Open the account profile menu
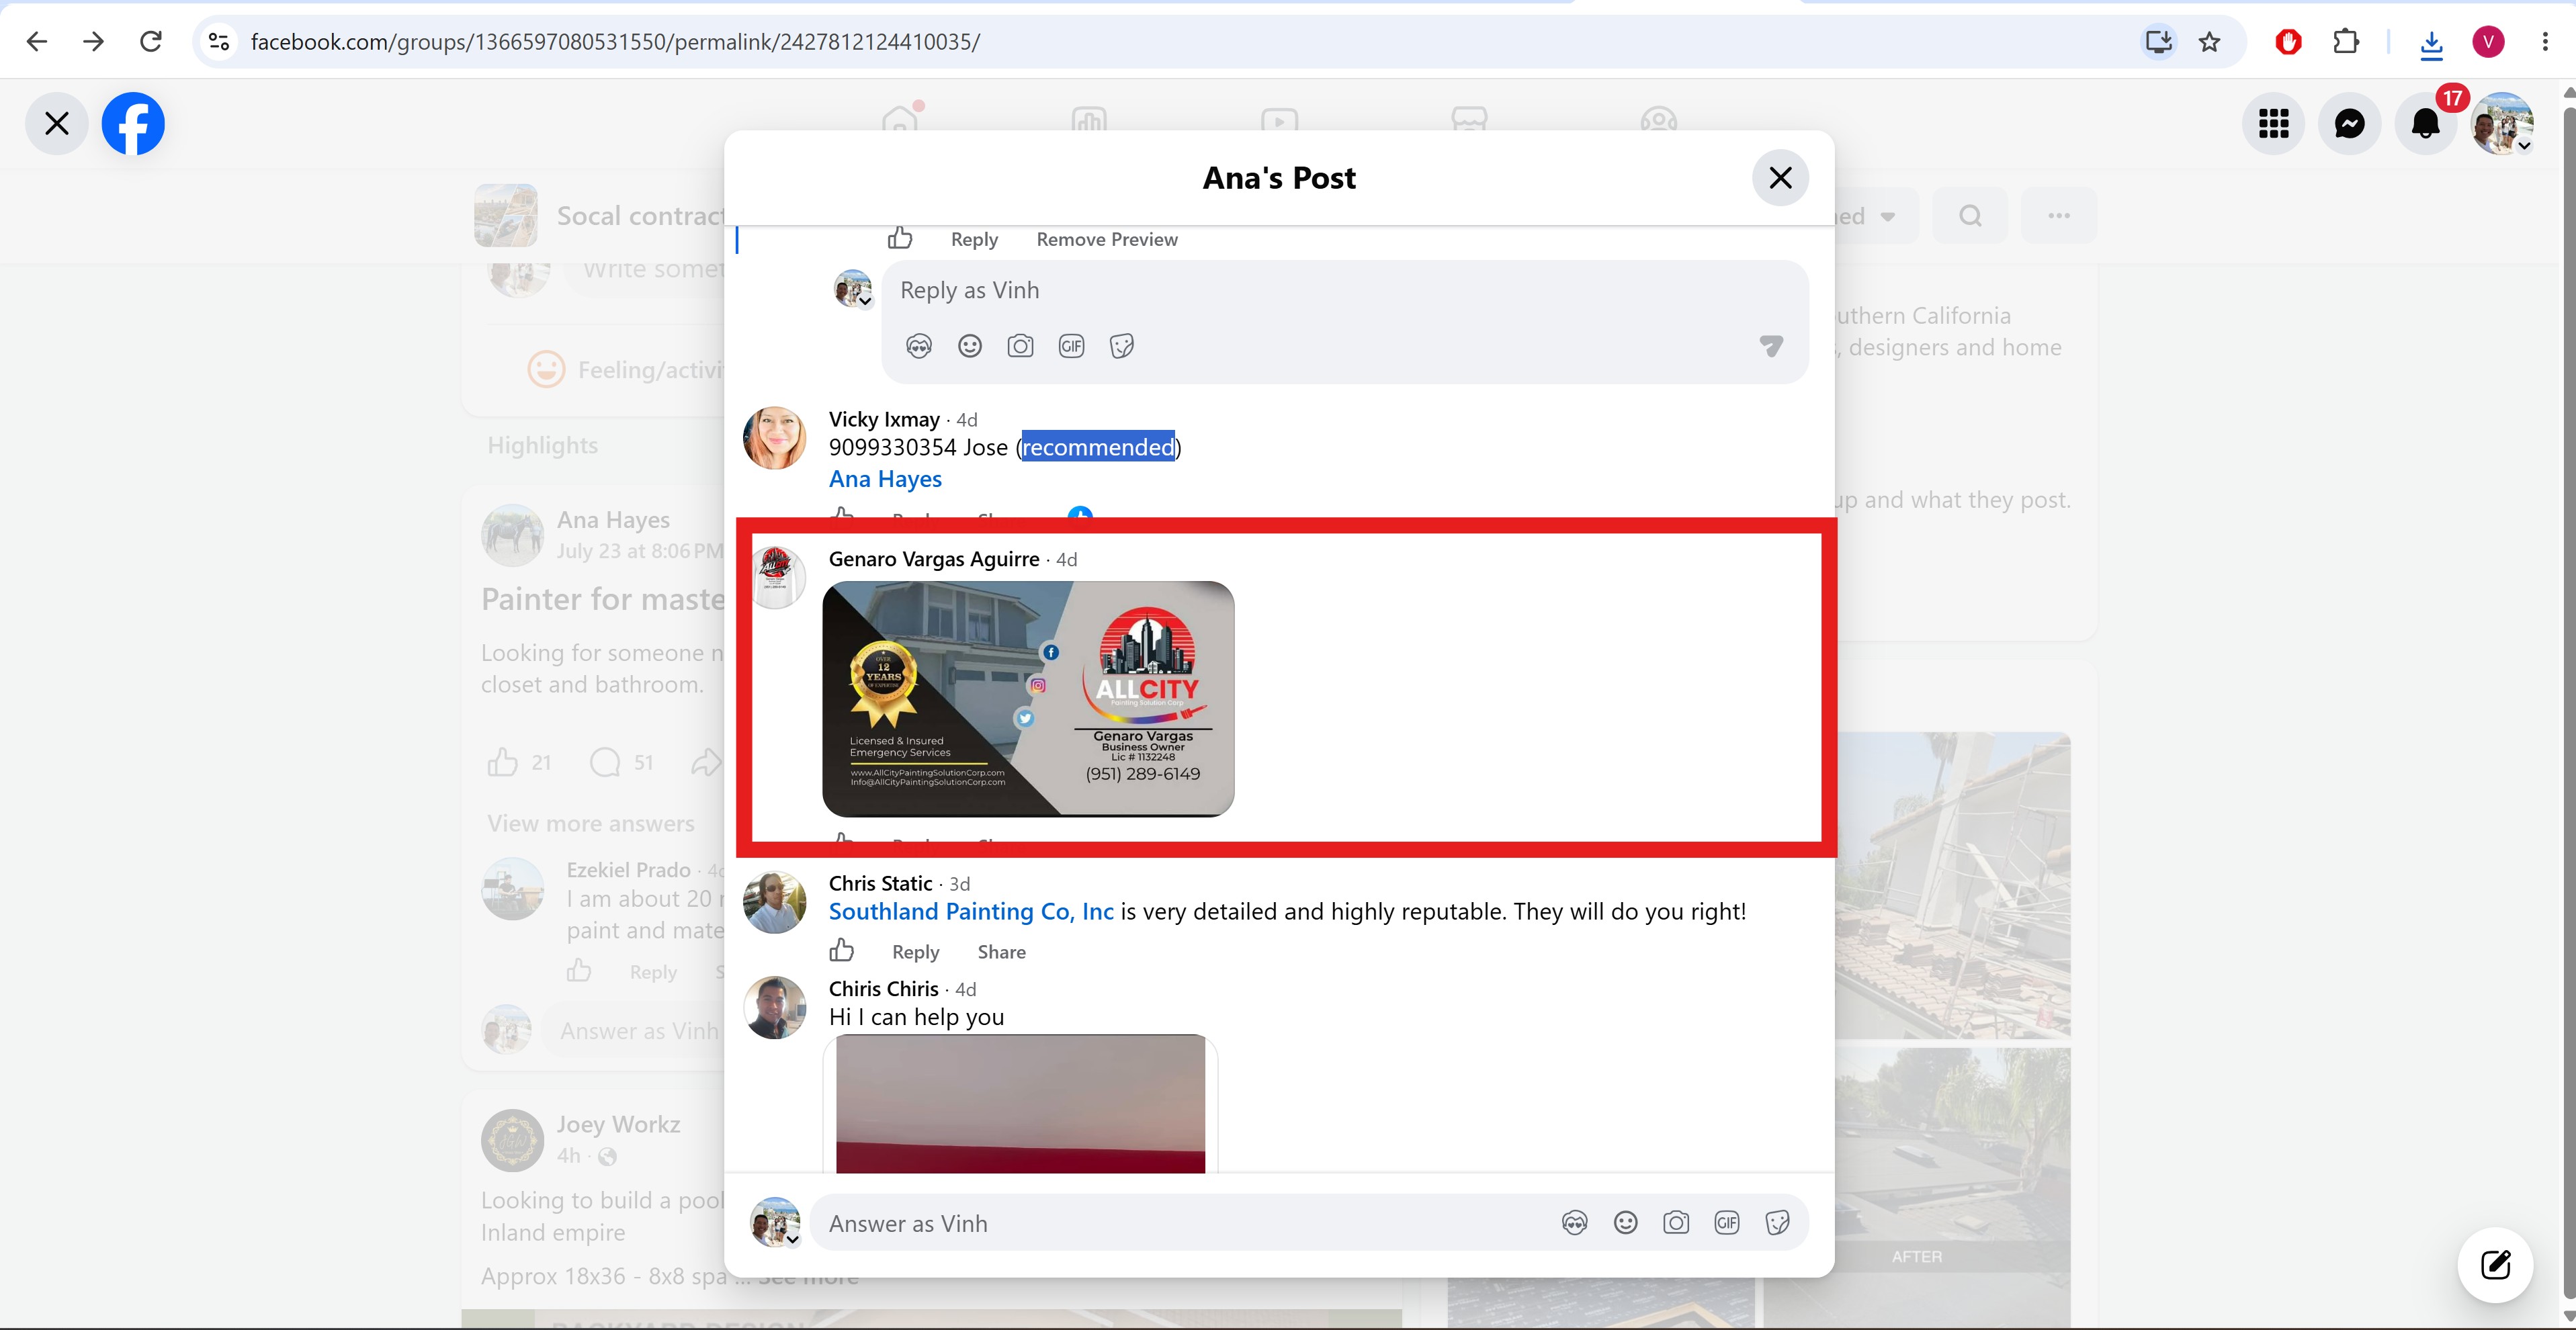Image resolution: width=2576 pixels, height=1330 pixels. coord(2502,124)
